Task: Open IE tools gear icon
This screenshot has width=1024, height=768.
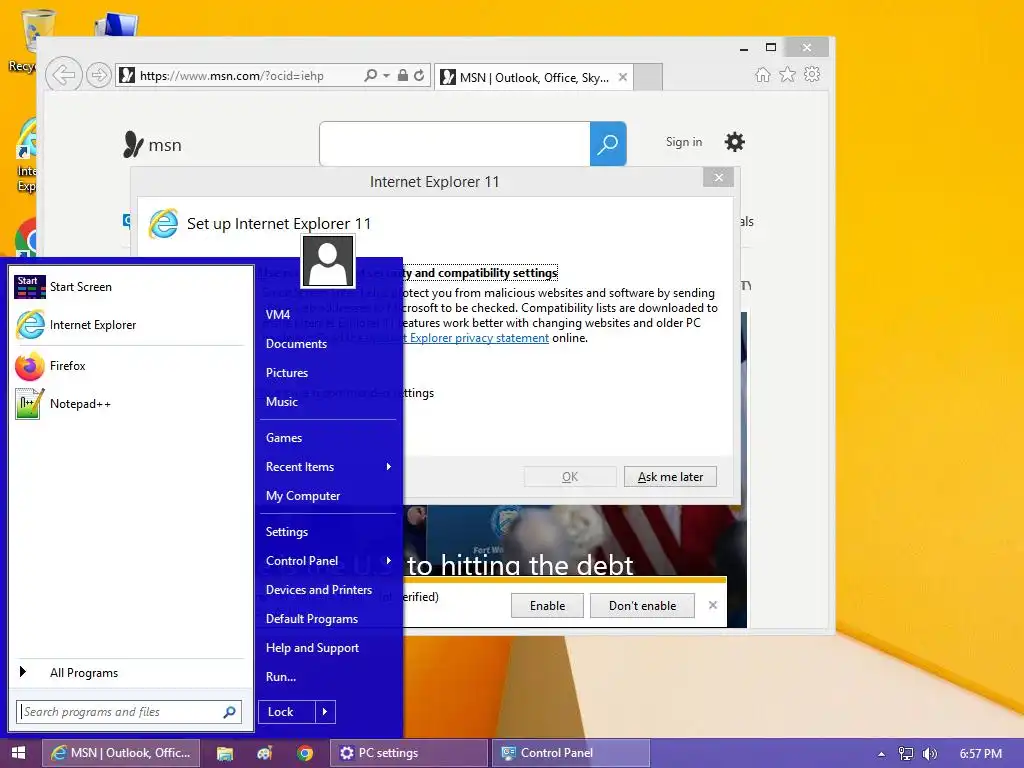Action: (x=812, y=74)
